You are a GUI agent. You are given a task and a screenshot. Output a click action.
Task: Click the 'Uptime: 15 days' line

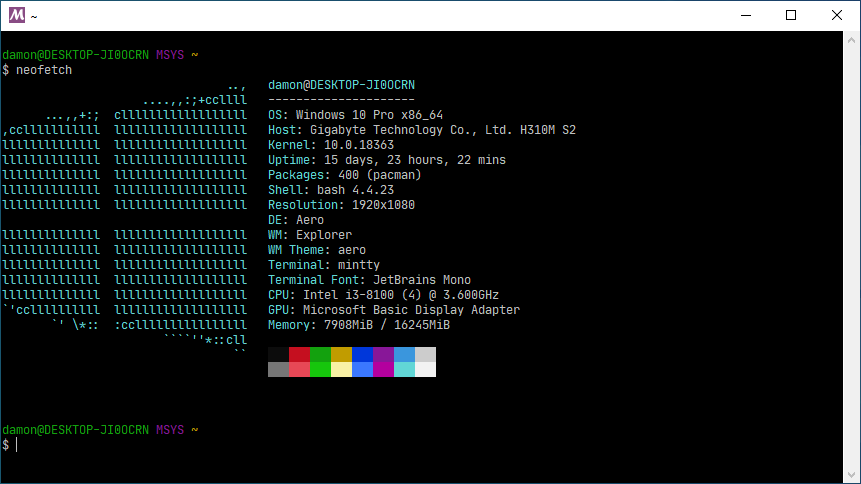pos(387,160)
